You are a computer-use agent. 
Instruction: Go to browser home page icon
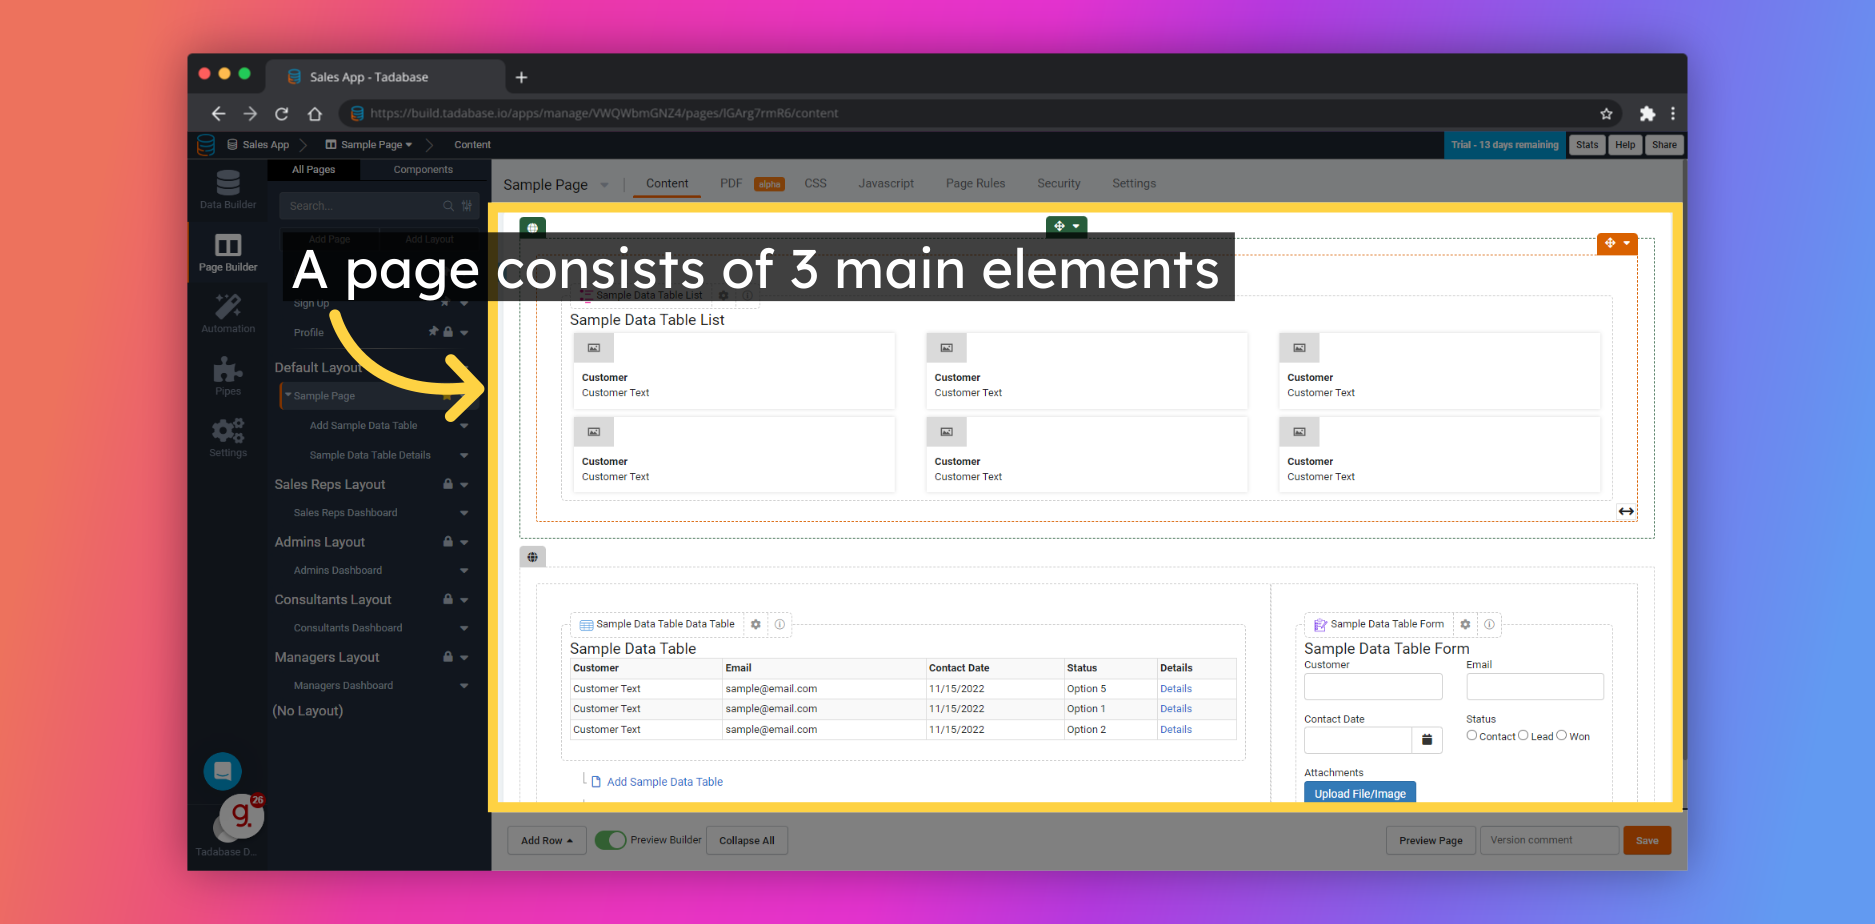coord(315,114)
